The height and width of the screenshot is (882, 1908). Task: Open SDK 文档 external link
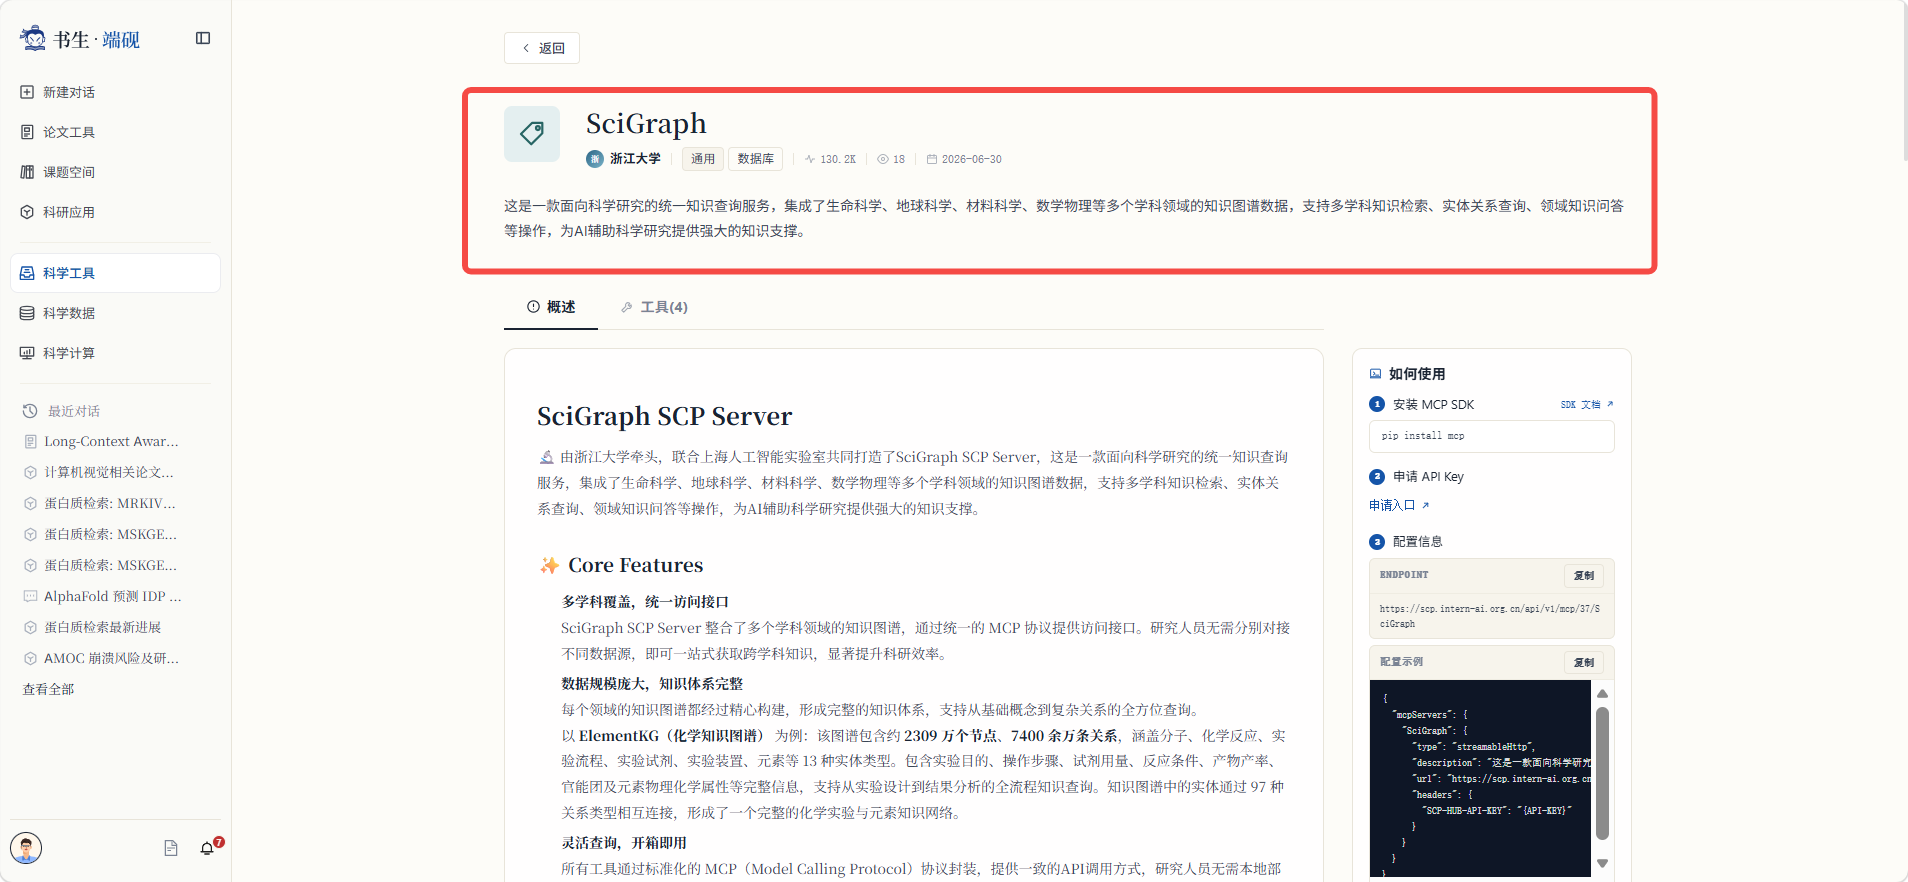coord(1587,405)
